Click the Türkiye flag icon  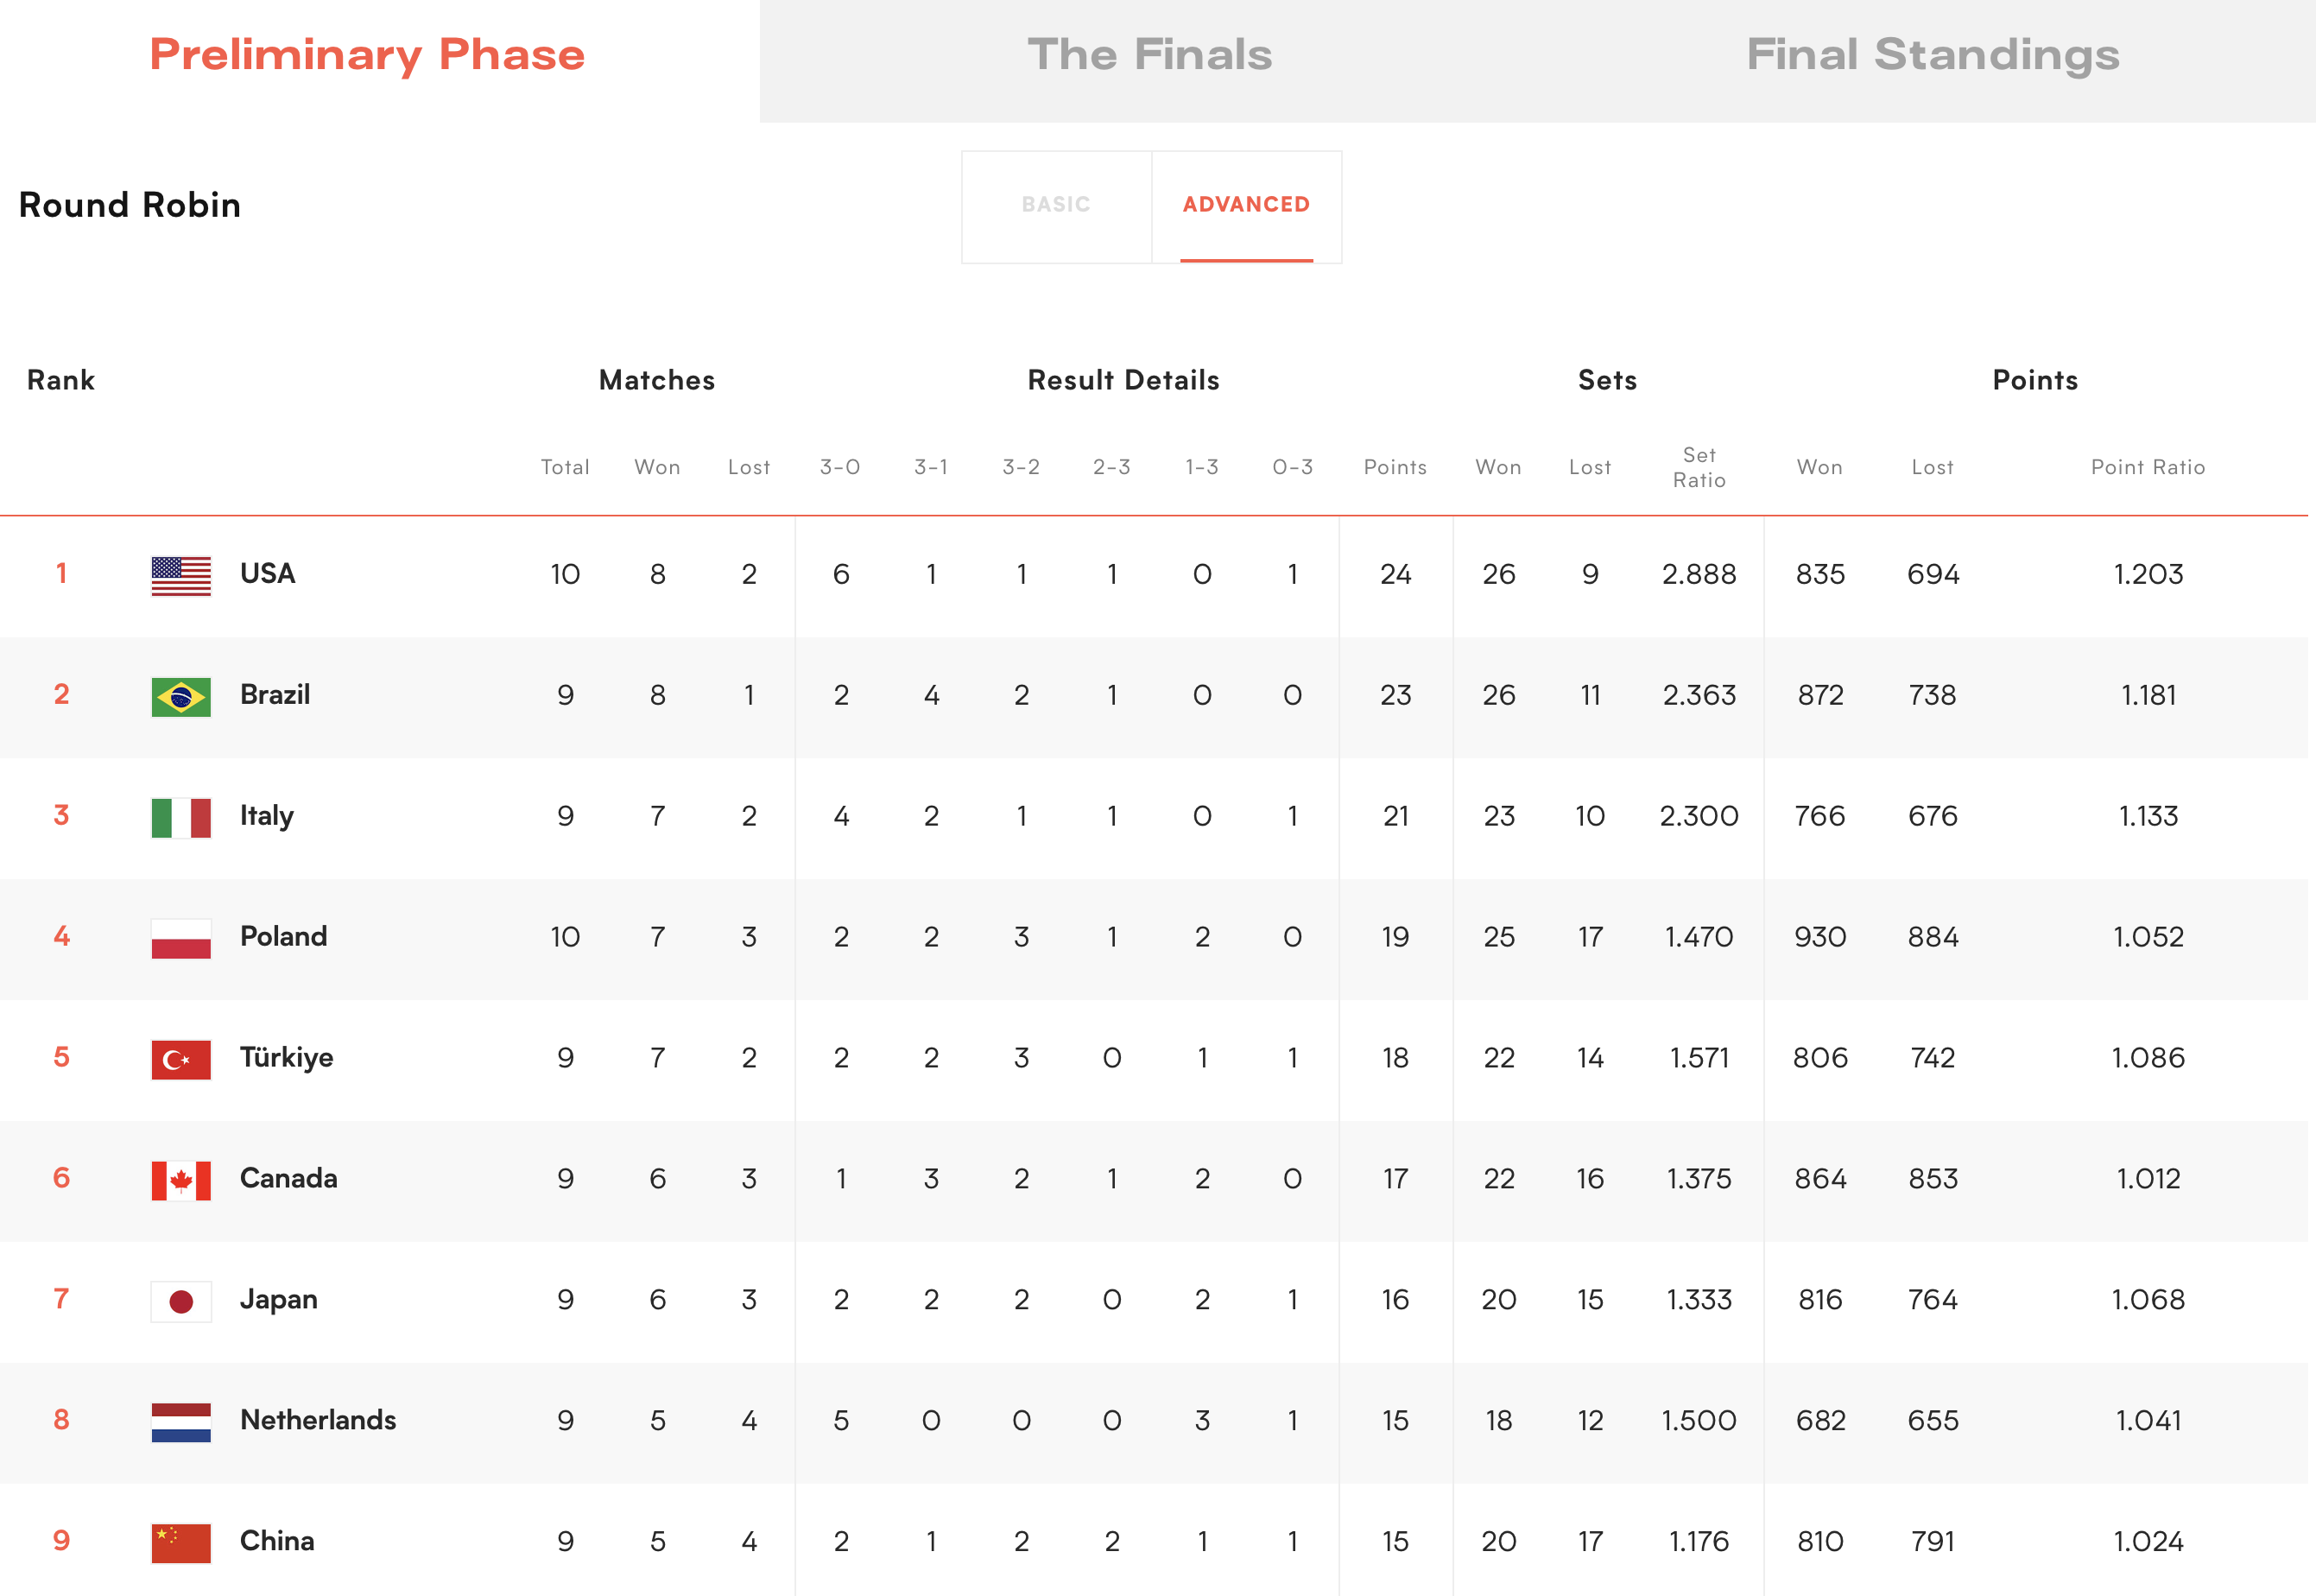click(181, 1060)
